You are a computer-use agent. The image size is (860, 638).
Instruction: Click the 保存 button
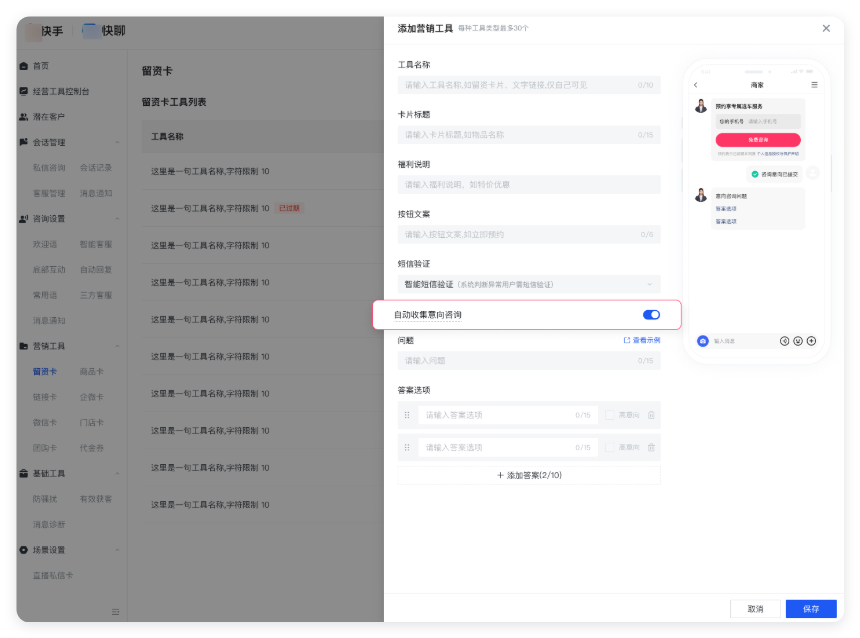(810, 608)
